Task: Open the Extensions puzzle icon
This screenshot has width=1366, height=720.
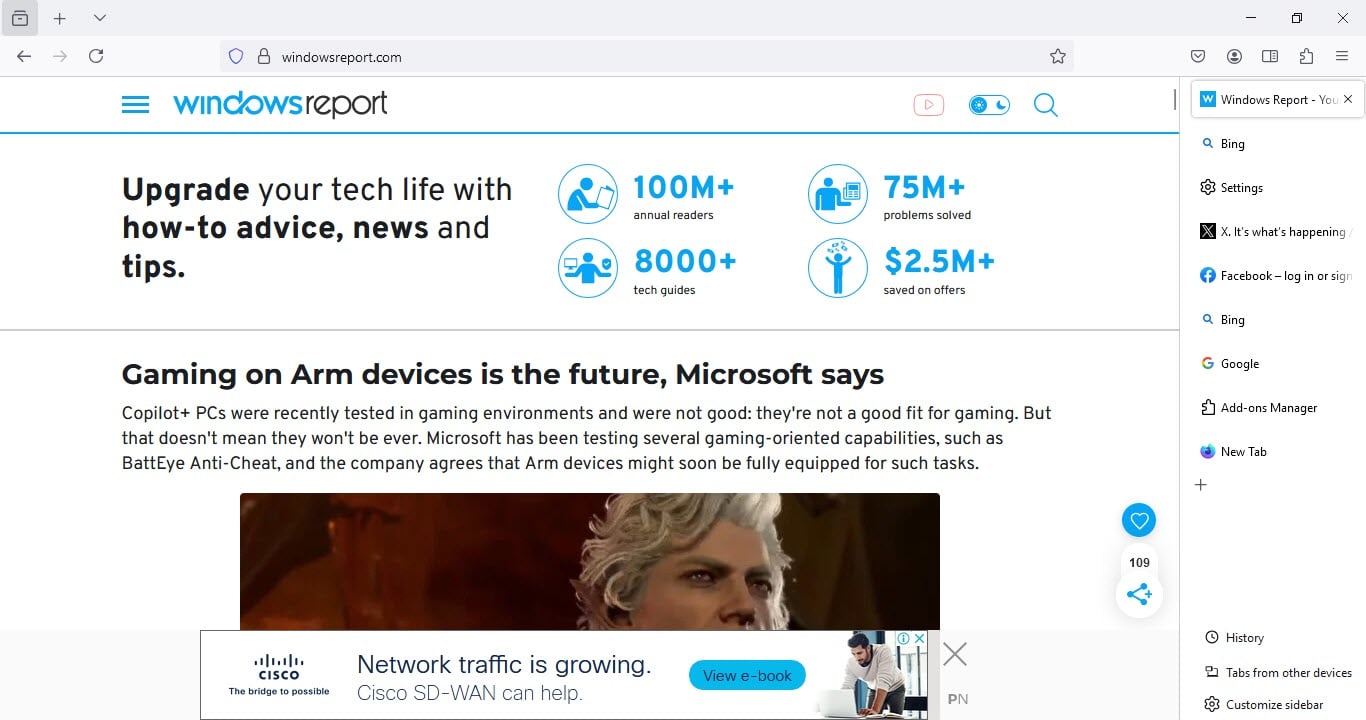Action: point(1306,57)
